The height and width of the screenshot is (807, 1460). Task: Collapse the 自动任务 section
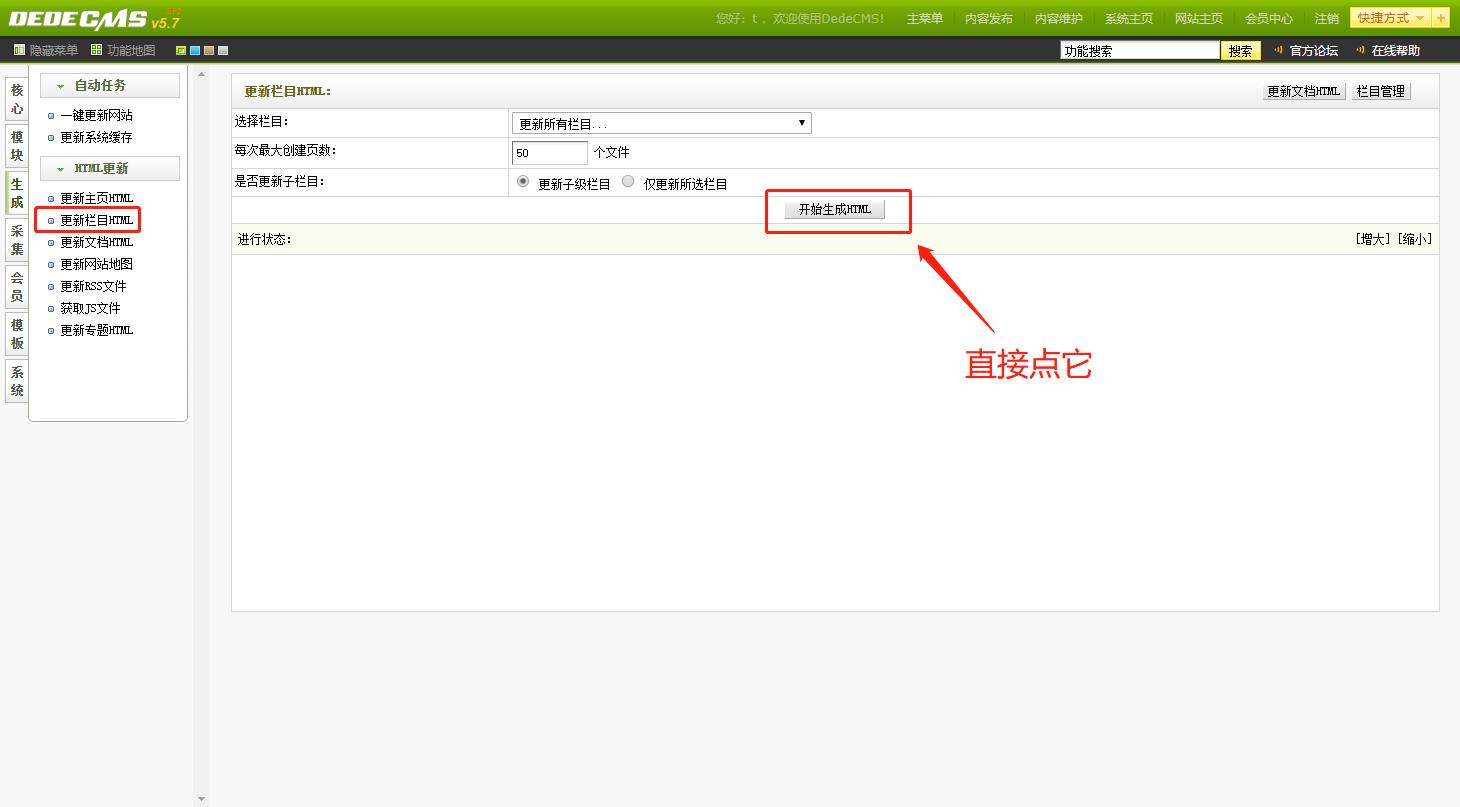110,85
